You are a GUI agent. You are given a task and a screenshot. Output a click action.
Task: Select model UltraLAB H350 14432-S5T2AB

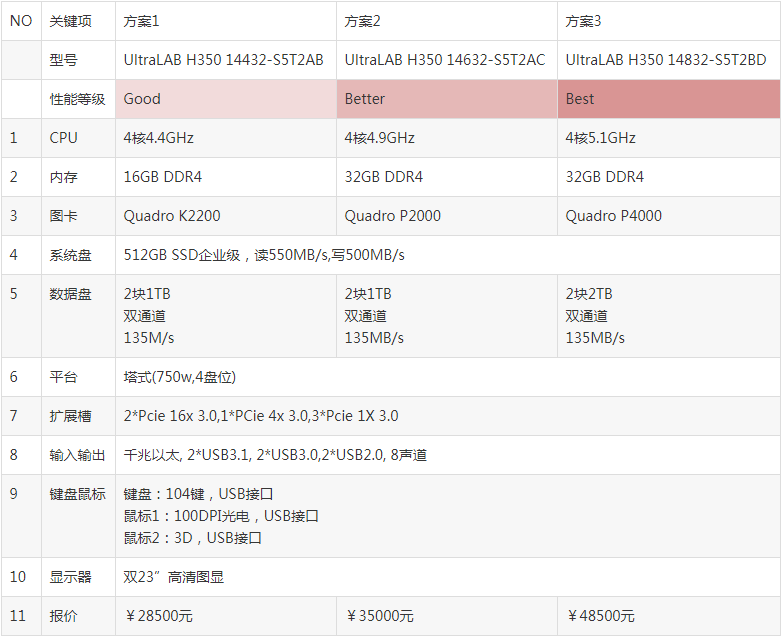224,60
